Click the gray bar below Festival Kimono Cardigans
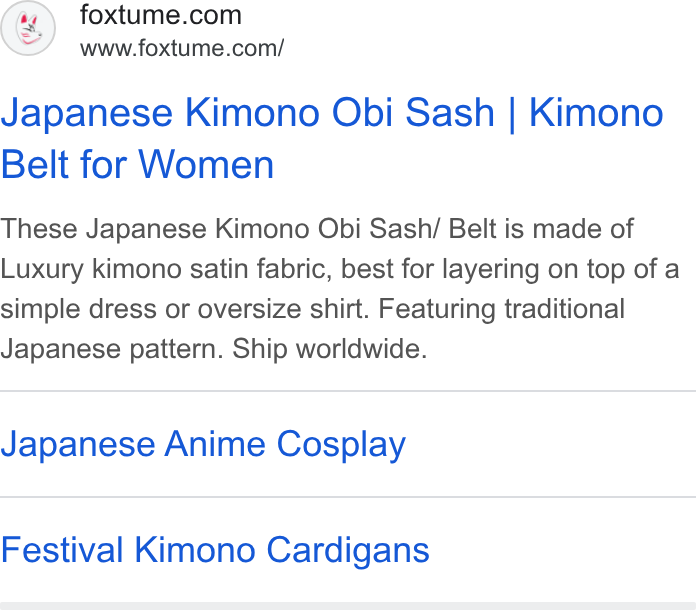This screenshot has height=610, width=696. (x=348, y=606)
